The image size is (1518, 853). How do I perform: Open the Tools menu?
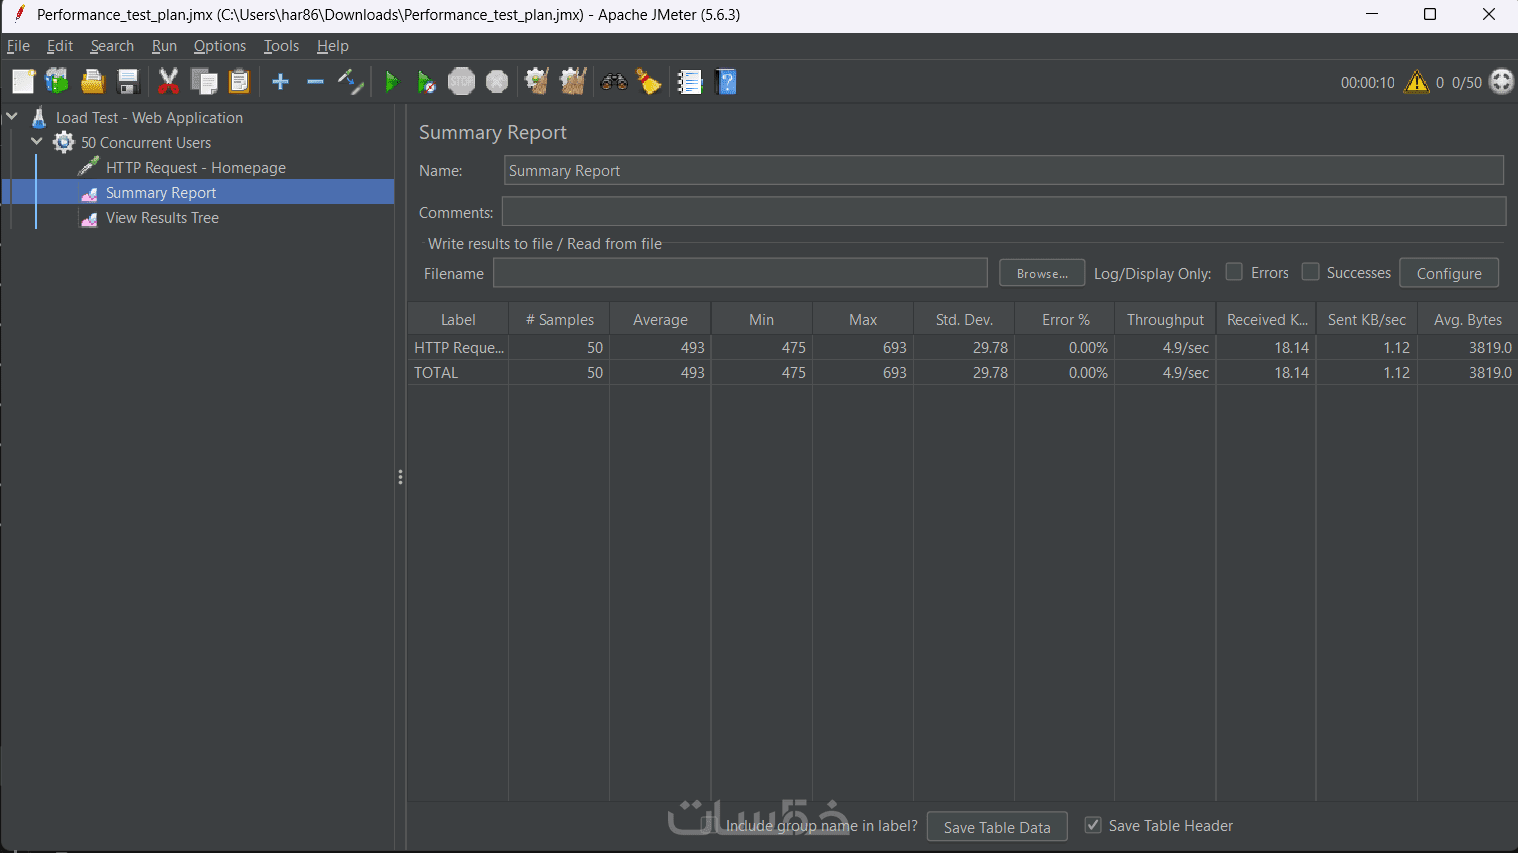(281, 46)
